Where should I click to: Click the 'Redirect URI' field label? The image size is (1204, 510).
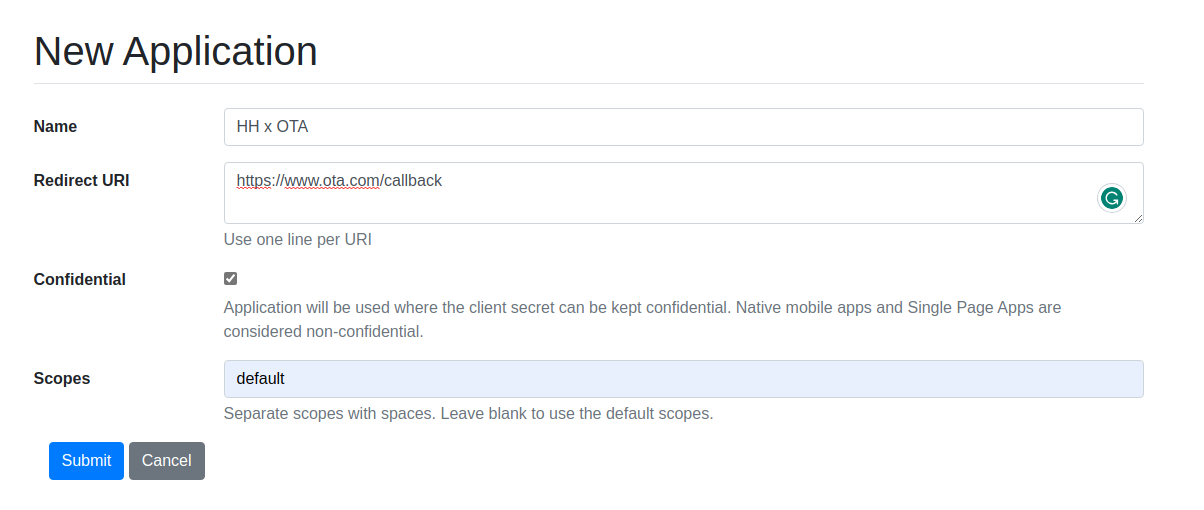81,181
